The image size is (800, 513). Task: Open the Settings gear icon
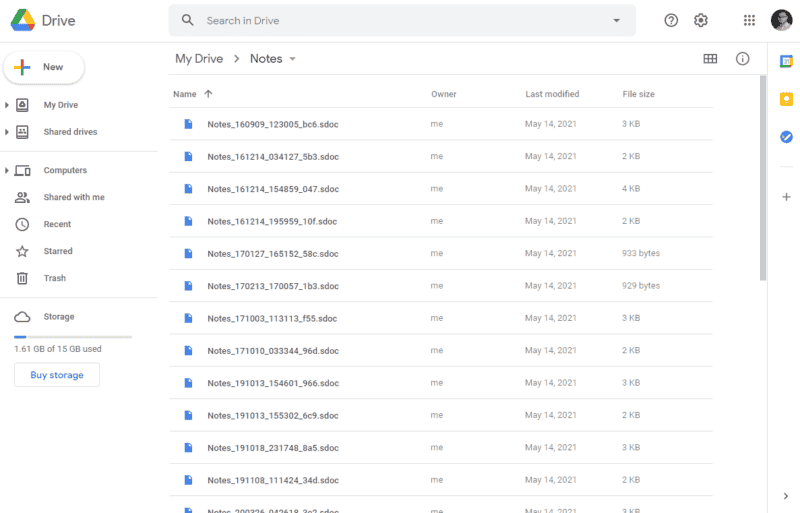(701, 20)
